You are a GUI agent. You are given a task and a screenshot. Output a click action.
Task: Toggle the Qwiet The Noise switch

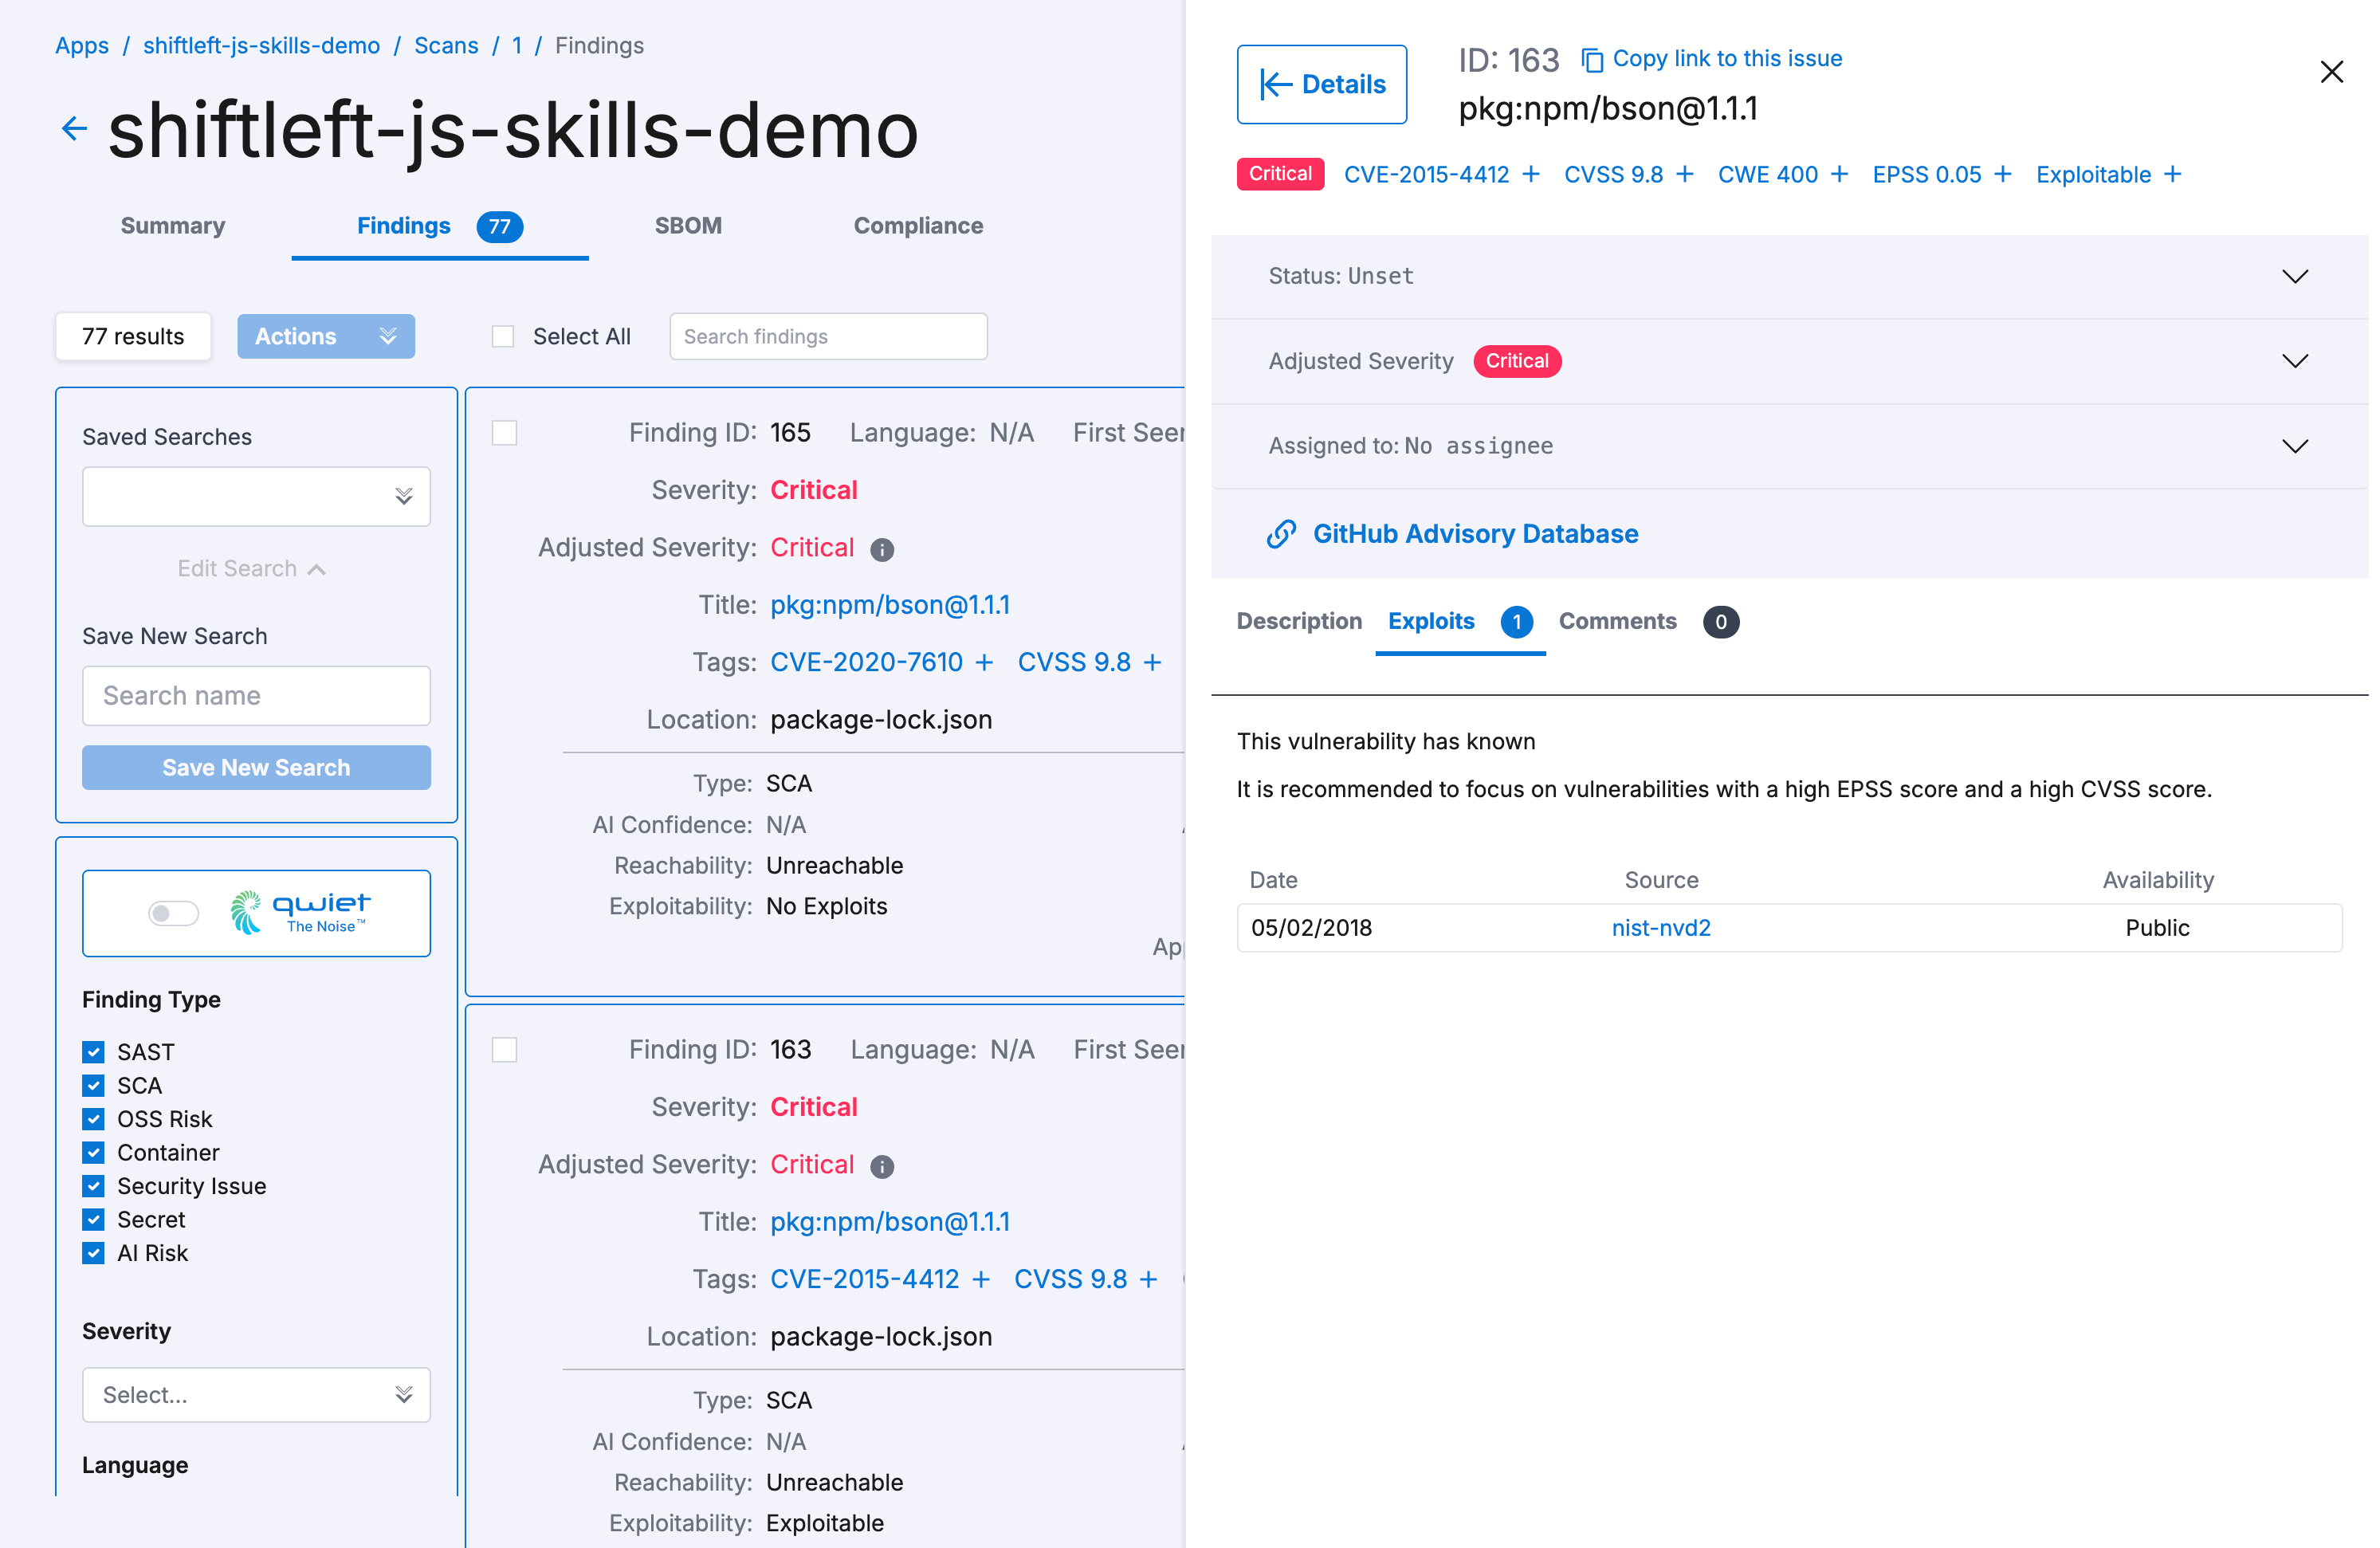tap(173, 913)
